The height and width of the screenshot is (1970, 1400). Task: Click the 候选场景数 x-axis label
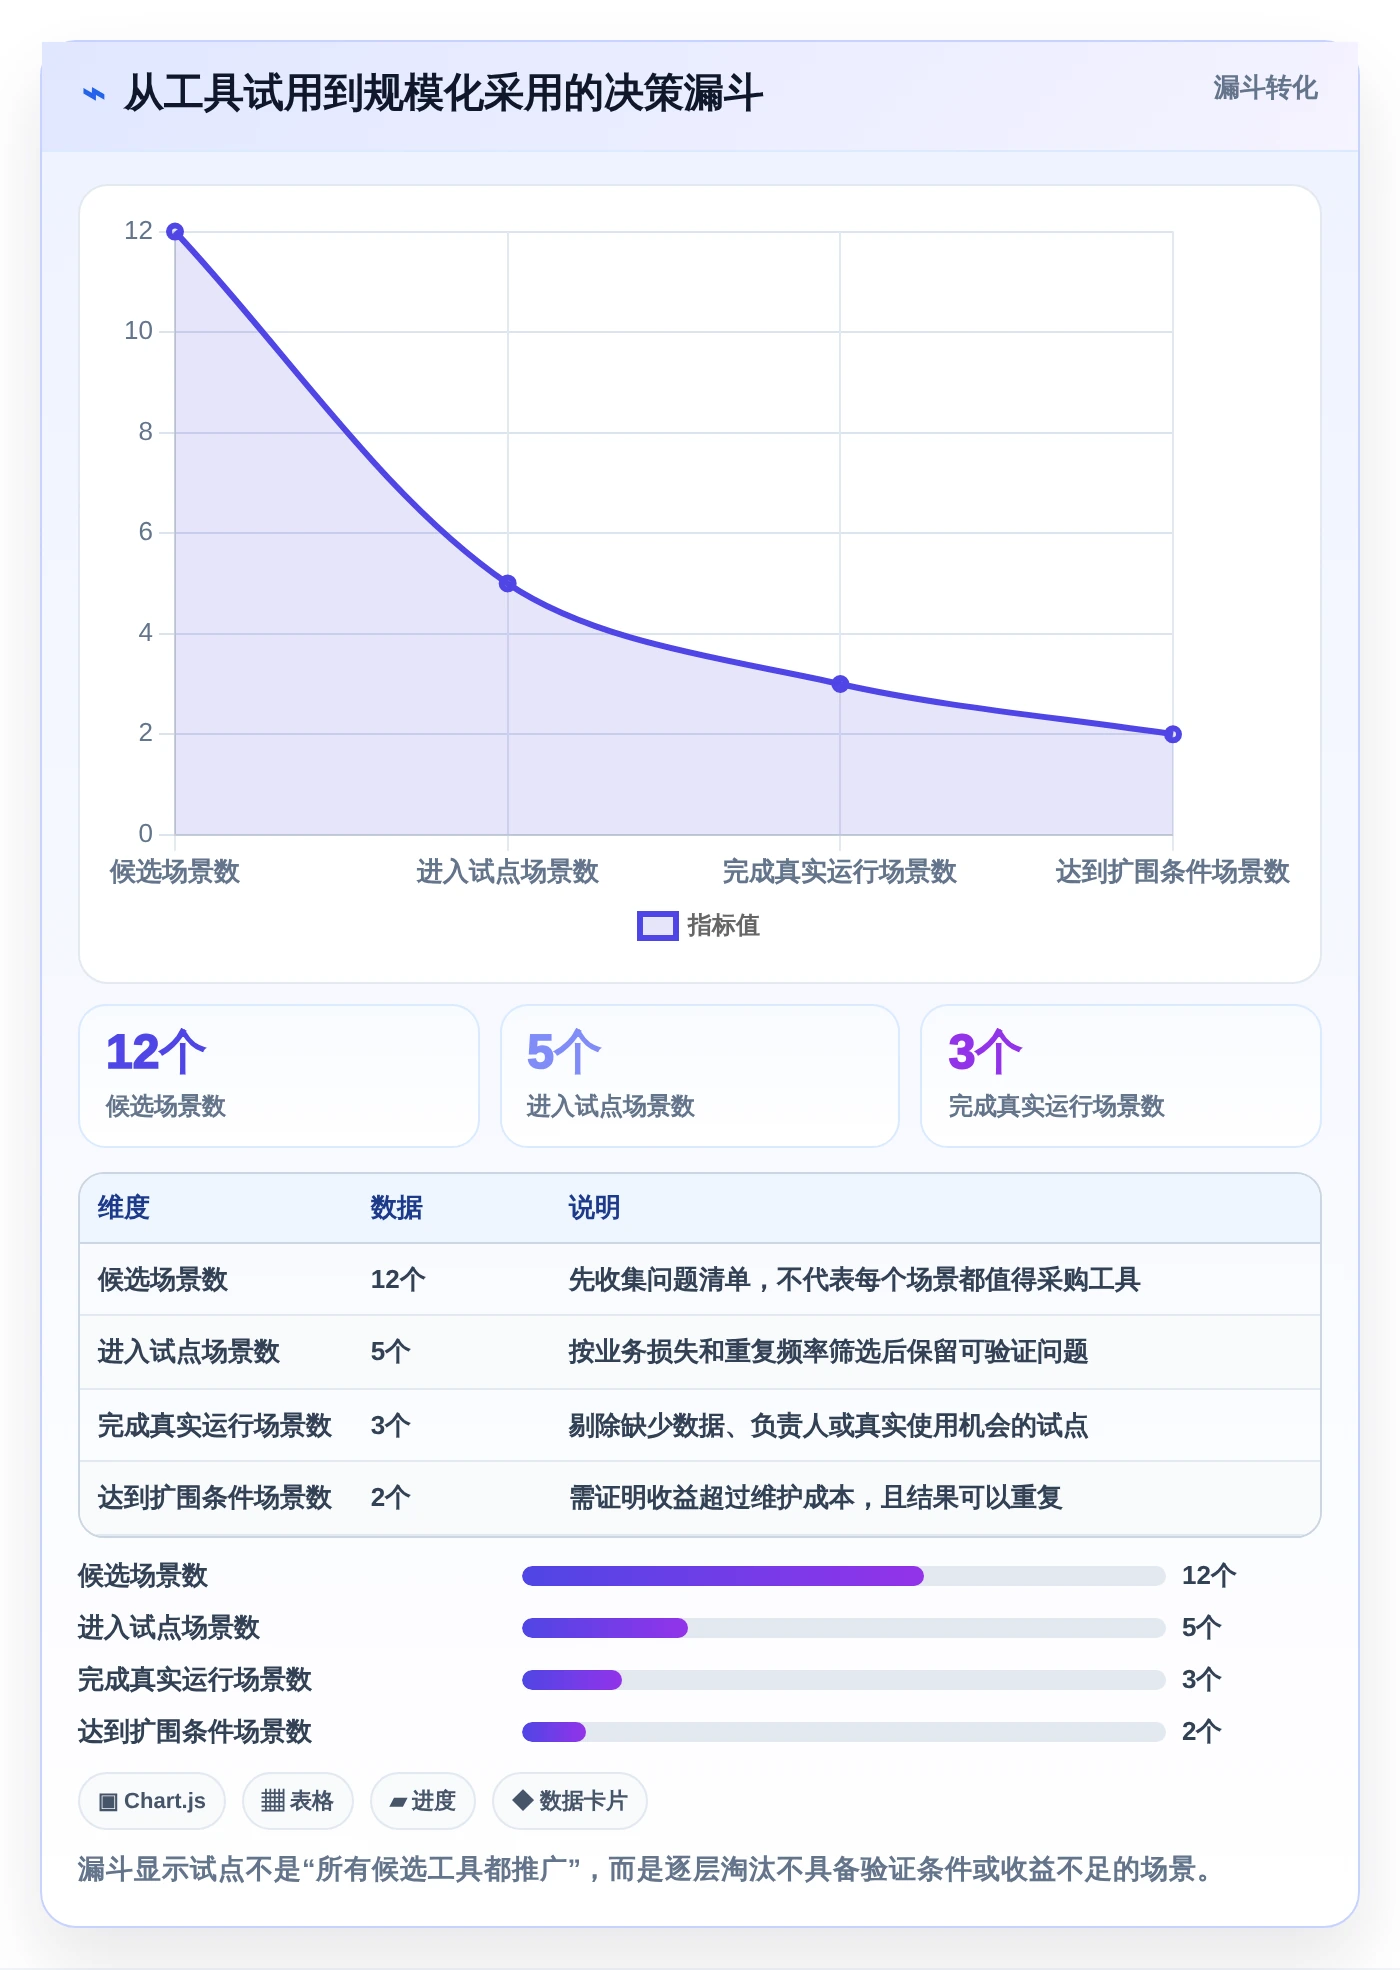point(175,872)
